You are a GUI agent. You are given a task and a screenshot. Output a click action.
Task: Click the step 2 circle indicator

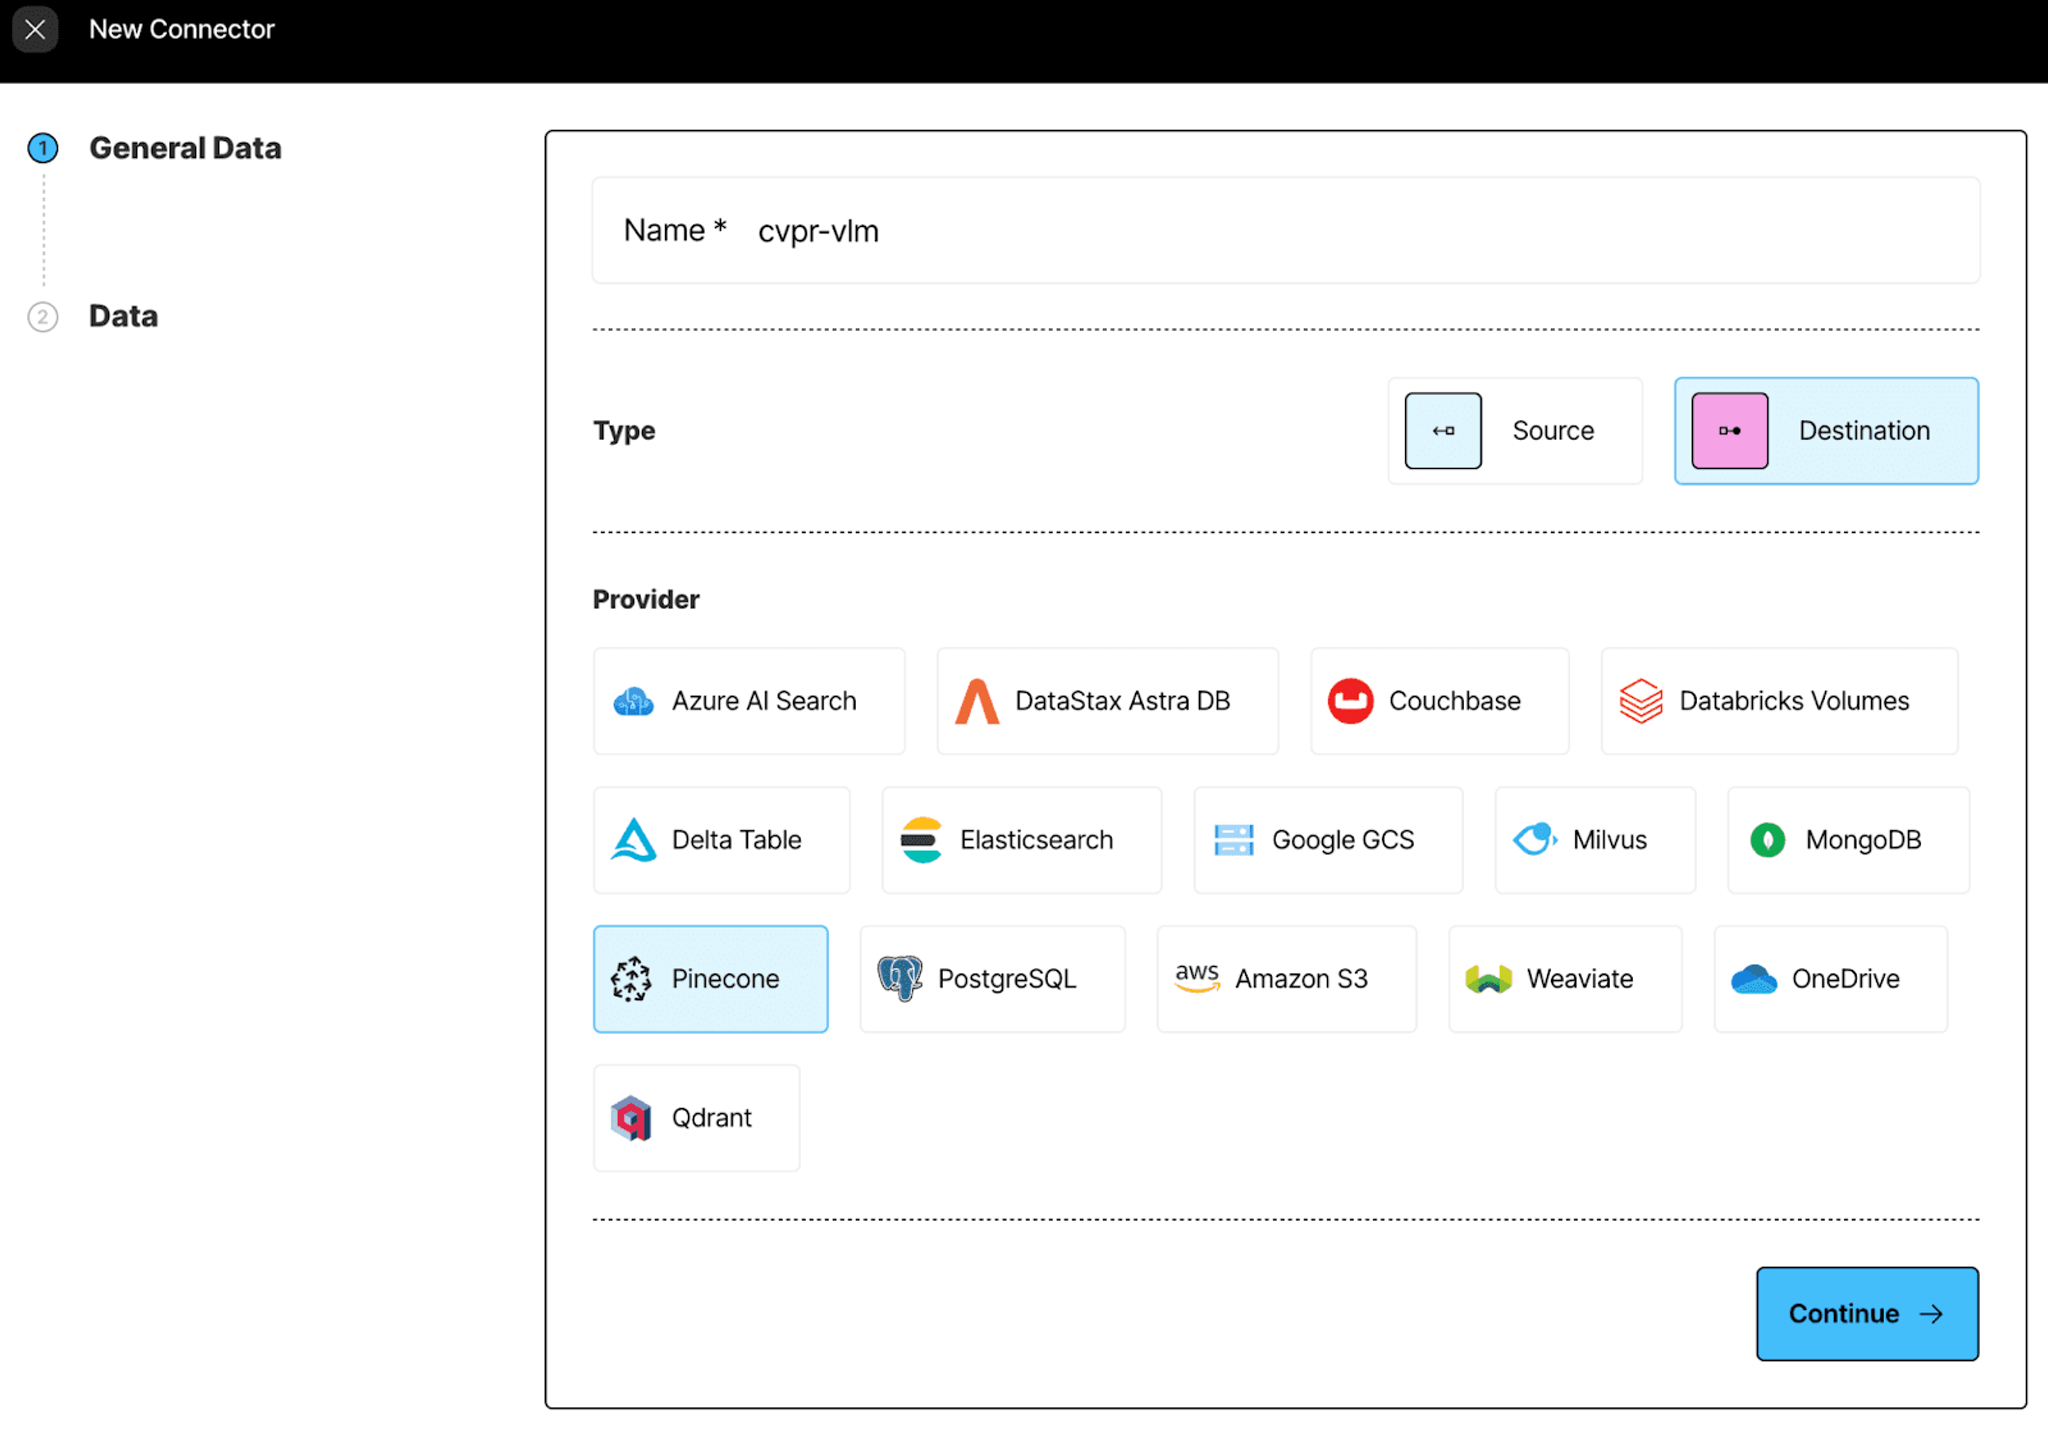click(43, 317)
